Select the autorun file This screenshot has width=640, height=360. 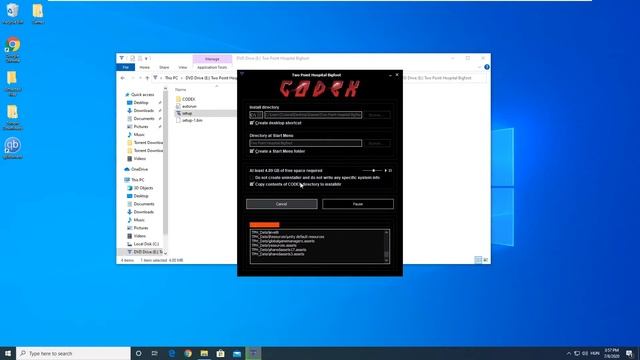pyautogui.click(x=189, y=106)
